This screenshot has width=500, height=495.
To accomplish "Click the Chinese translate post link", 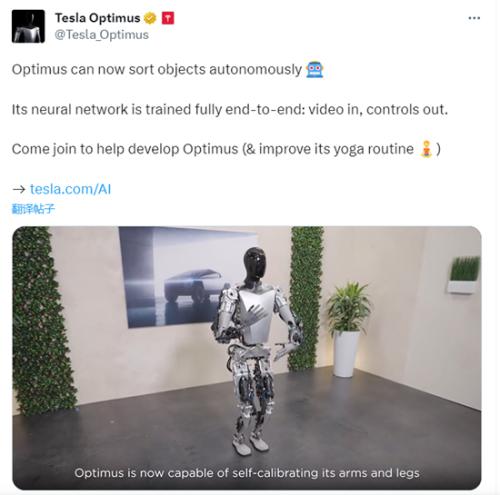I will point(33,209).
